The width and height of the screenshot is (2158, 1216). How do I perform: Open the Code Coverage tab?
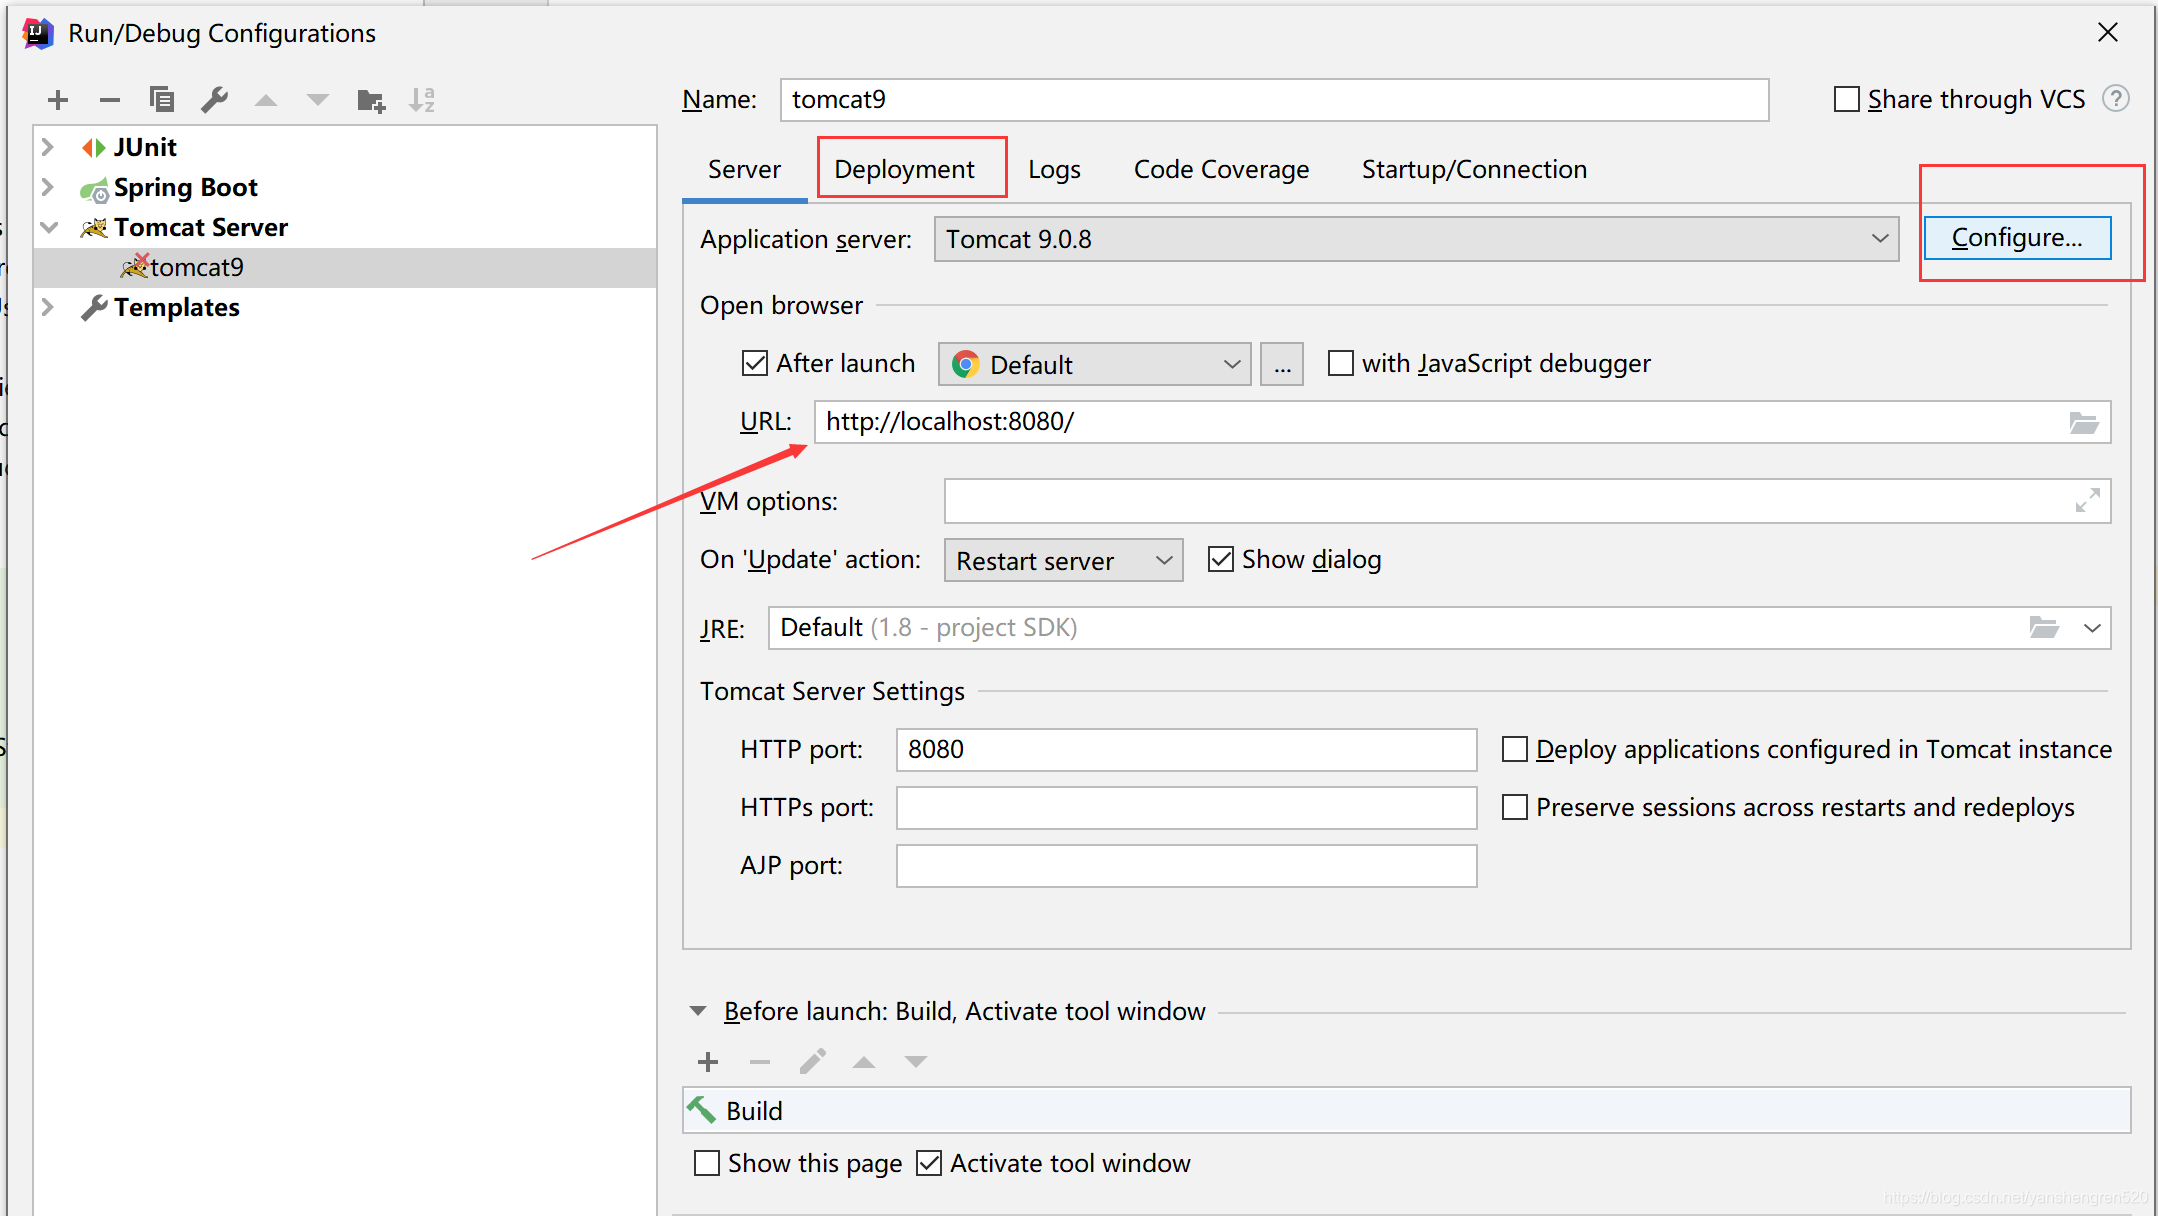click(1221, 169)
